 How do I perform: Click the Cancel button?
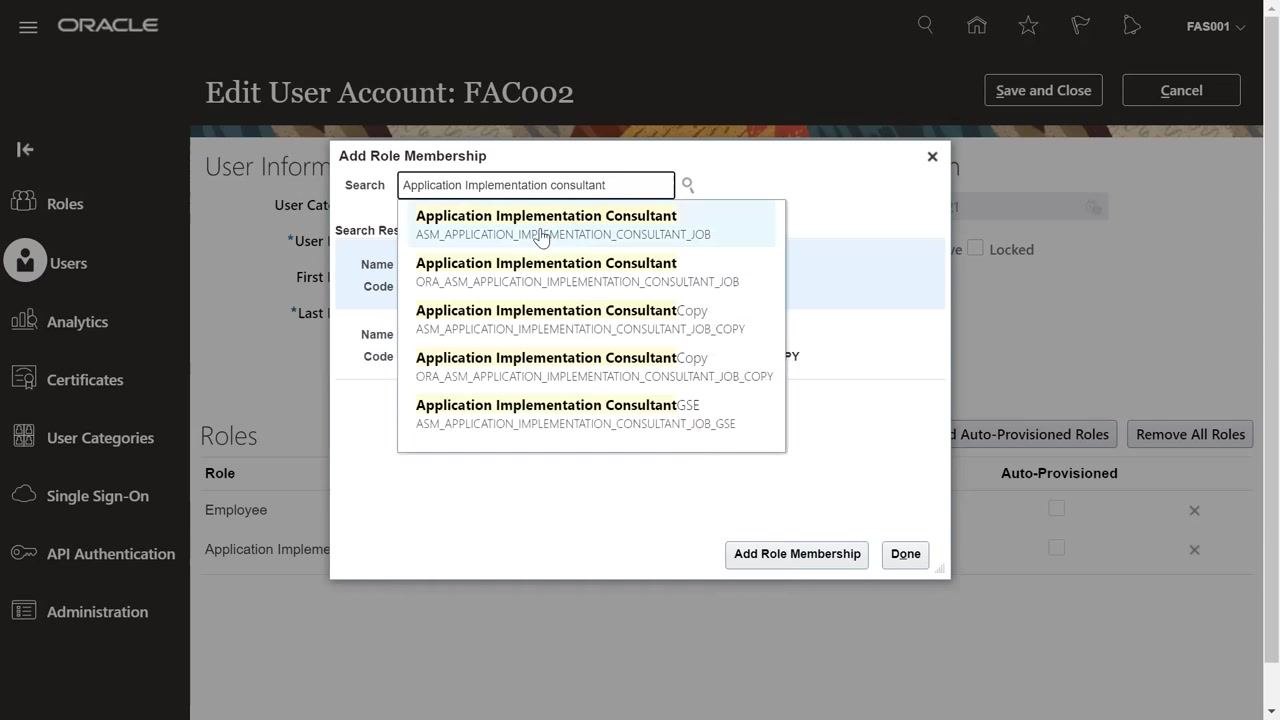pyautogui.click(x=1181, y=90)
